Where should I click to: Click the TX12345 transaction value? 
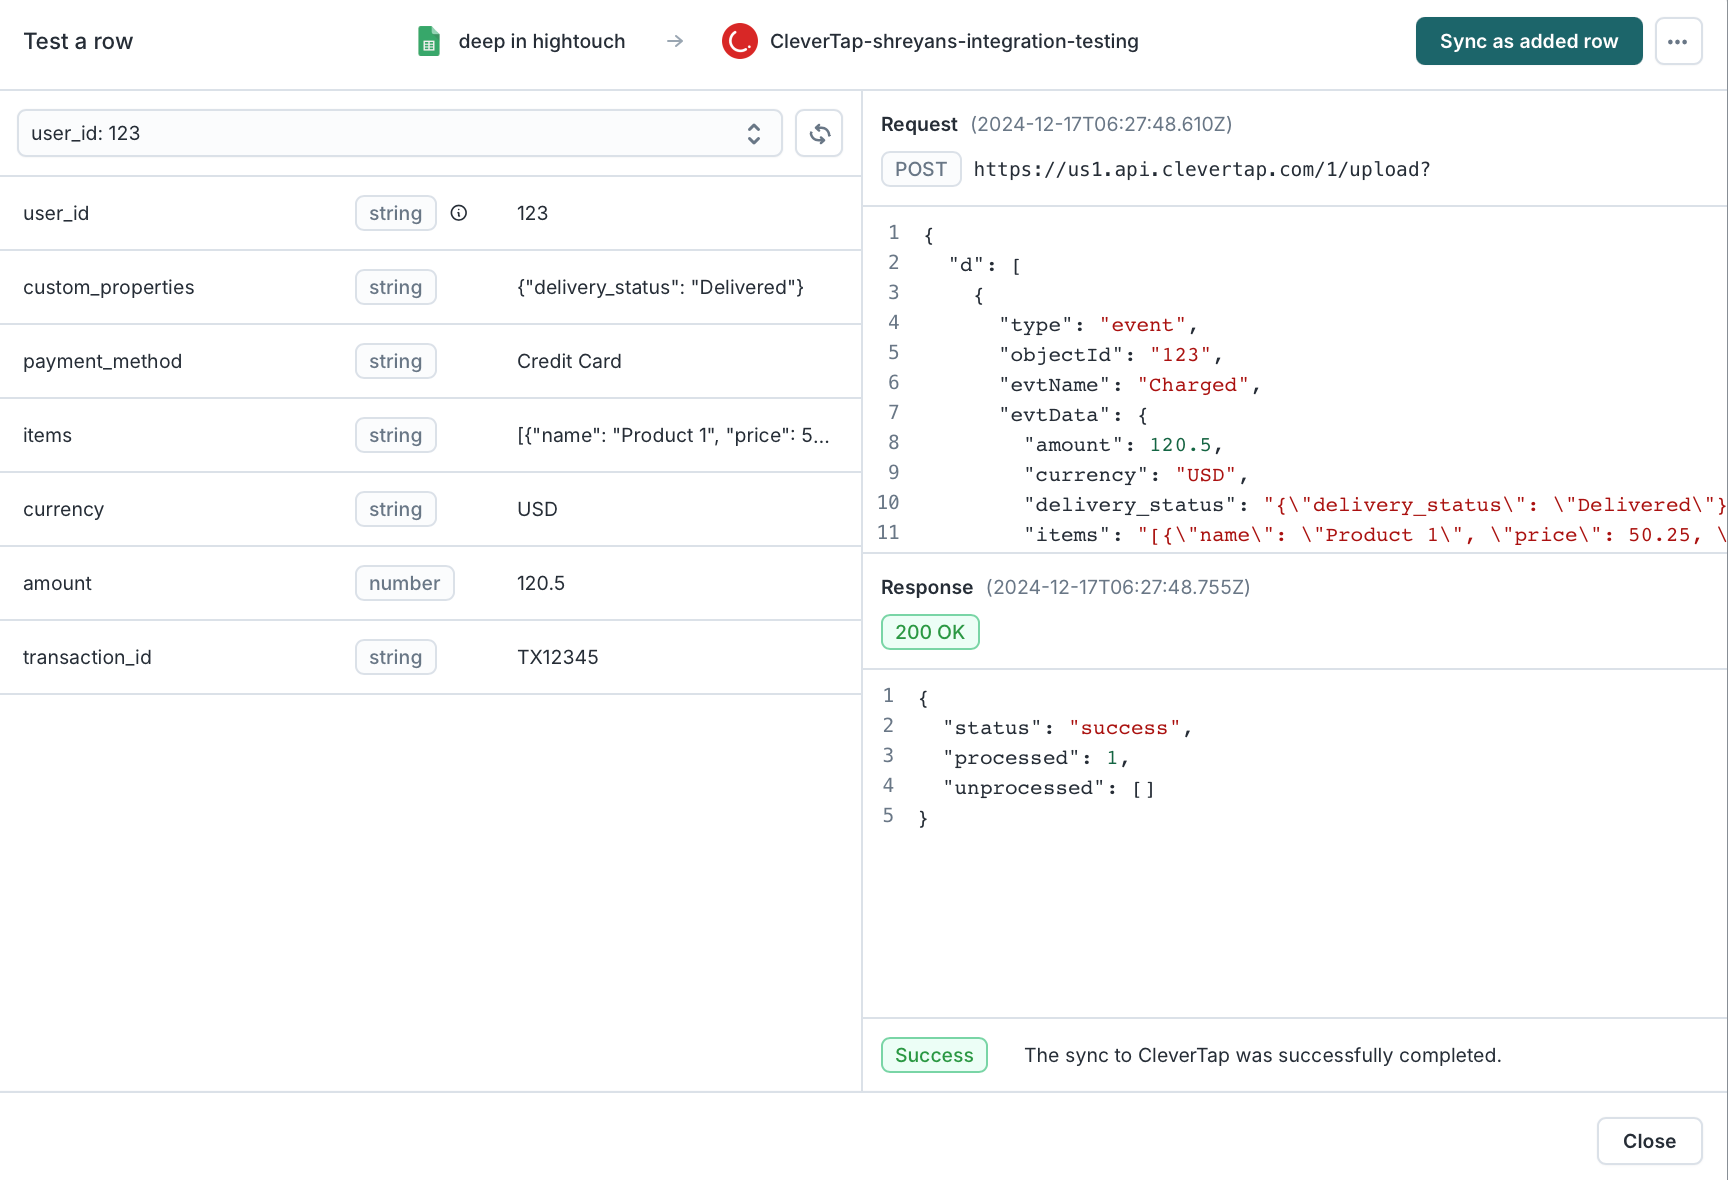[558, 657]
